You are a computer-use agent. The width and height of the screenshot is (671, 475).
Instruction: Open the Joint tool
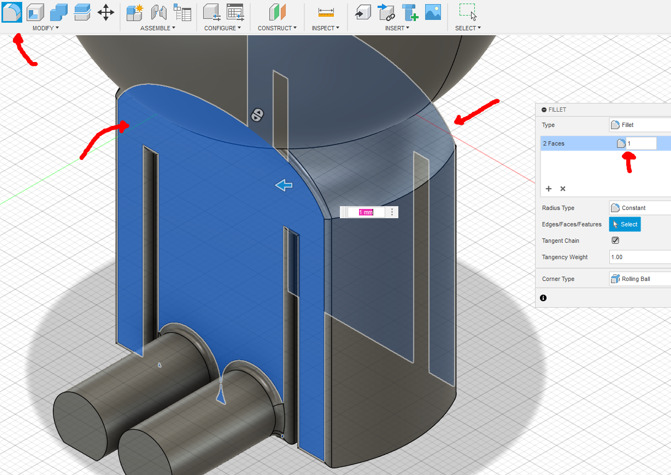pos(159,12)
